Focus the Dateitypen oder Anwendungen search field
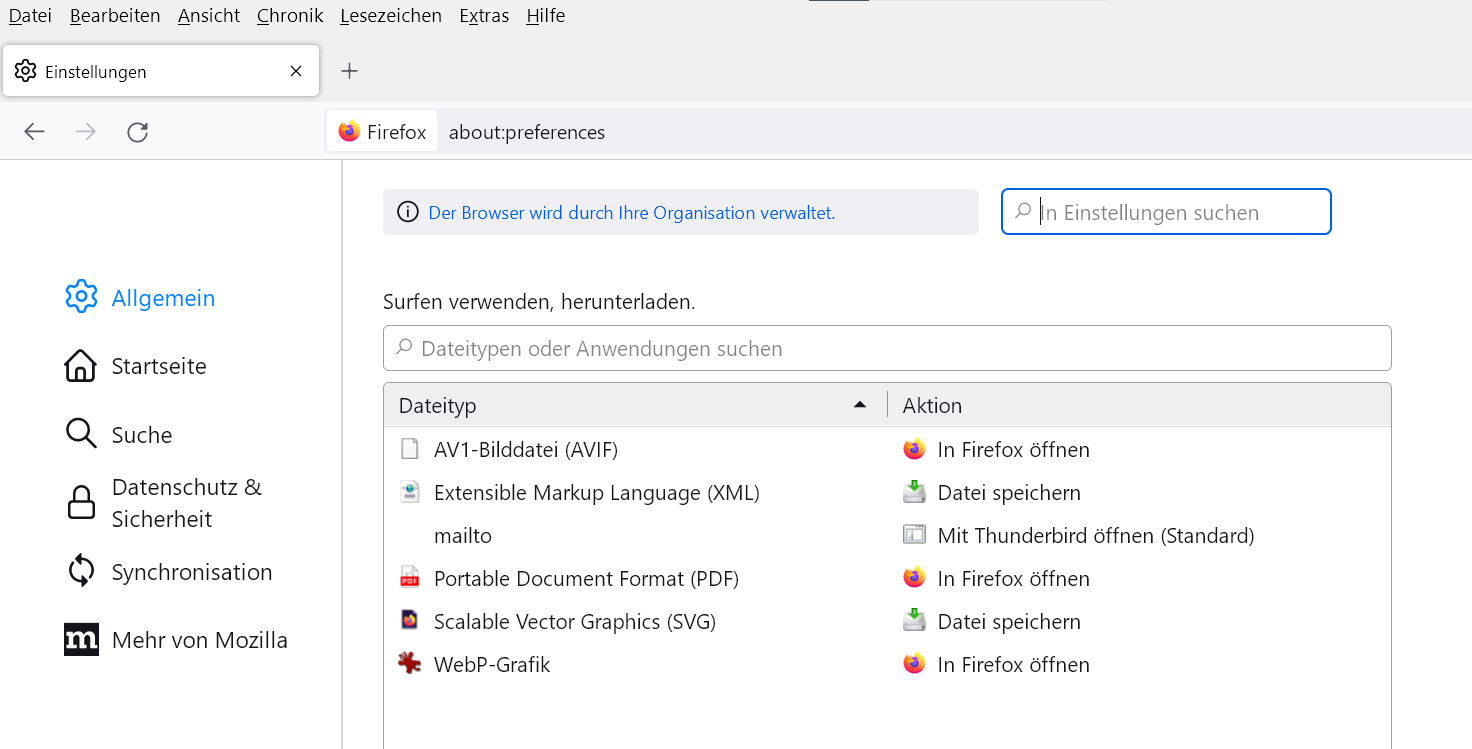Image resolution: width=1472 pixels, height=749 pixels. coord(887,348)
